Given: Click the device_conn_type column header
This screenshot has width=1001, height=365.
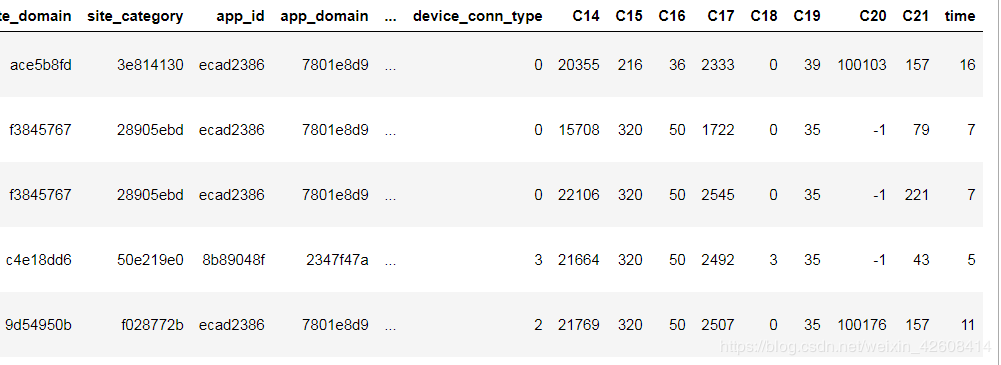Looking at the screenshot, I should 478,16.
